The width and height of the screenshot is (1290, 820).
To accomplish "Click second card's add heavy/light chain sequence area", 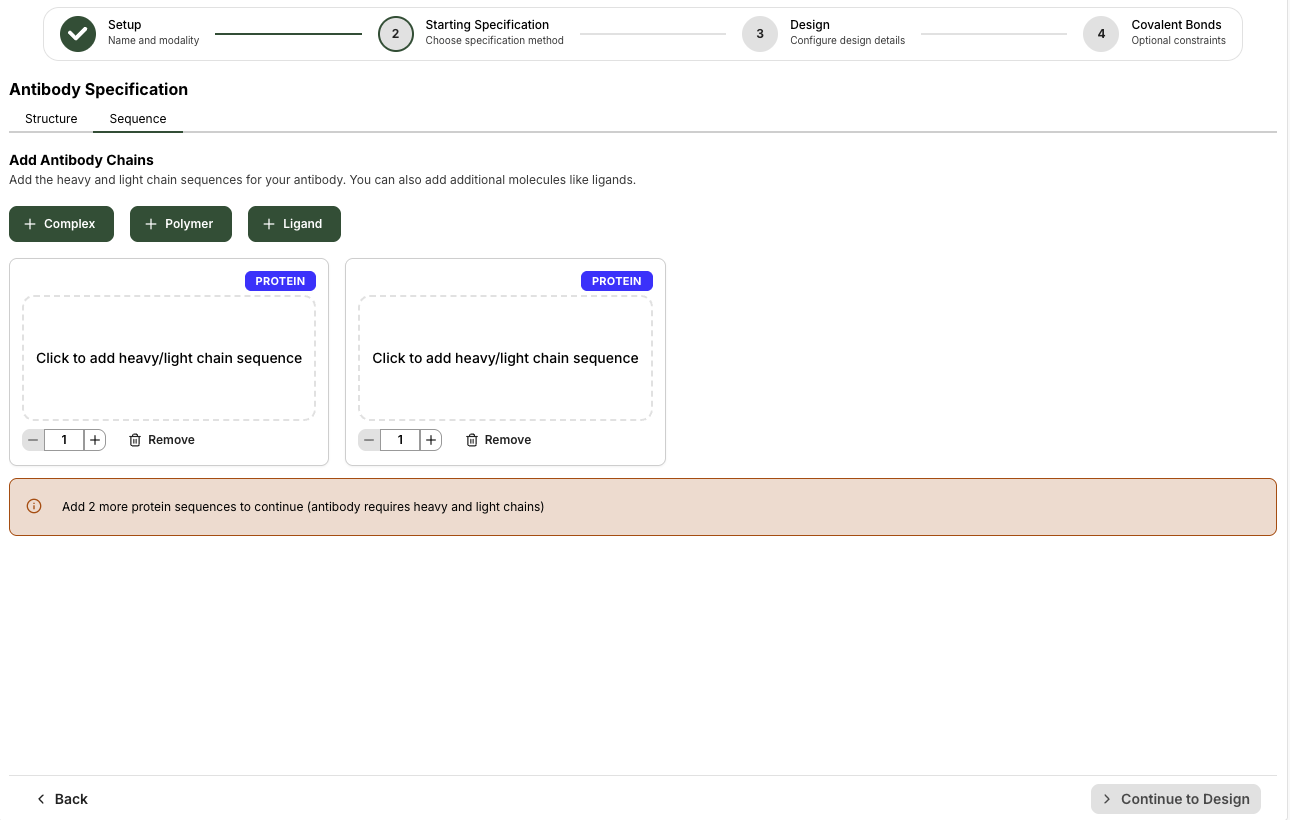I will (x=505, y=358).
